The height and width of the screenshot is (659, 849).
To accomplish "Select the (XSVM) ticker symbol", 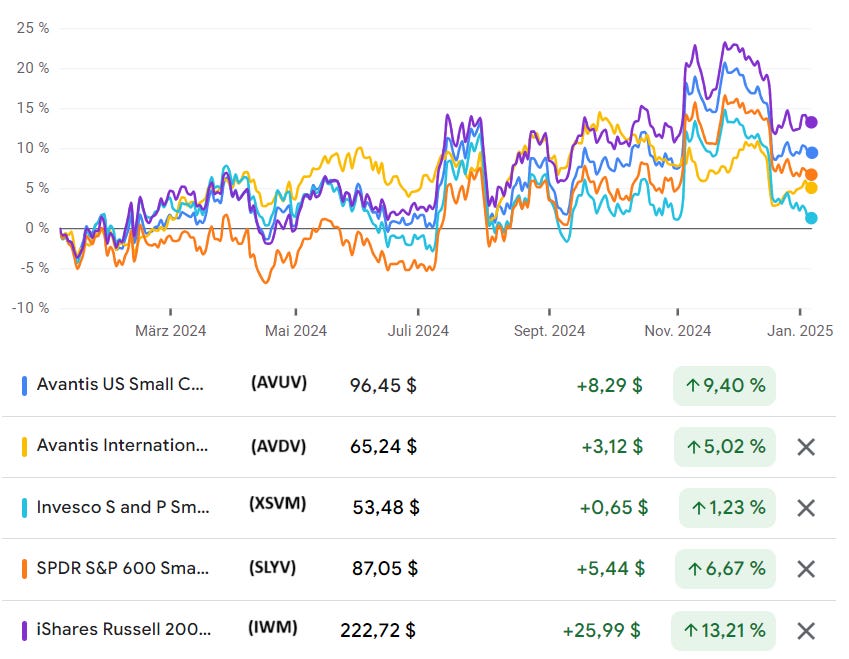I will point(278,504).
